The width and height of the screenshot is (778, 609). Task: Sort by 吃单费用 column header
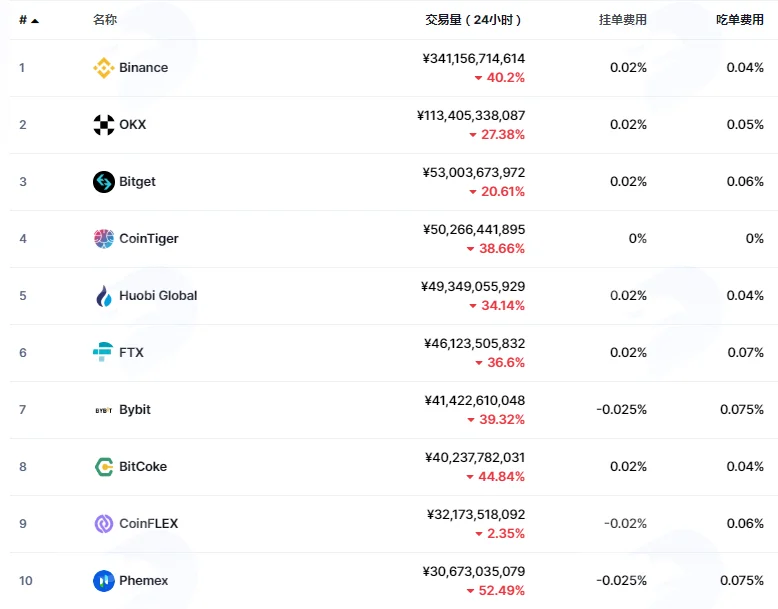coord(739,20)
